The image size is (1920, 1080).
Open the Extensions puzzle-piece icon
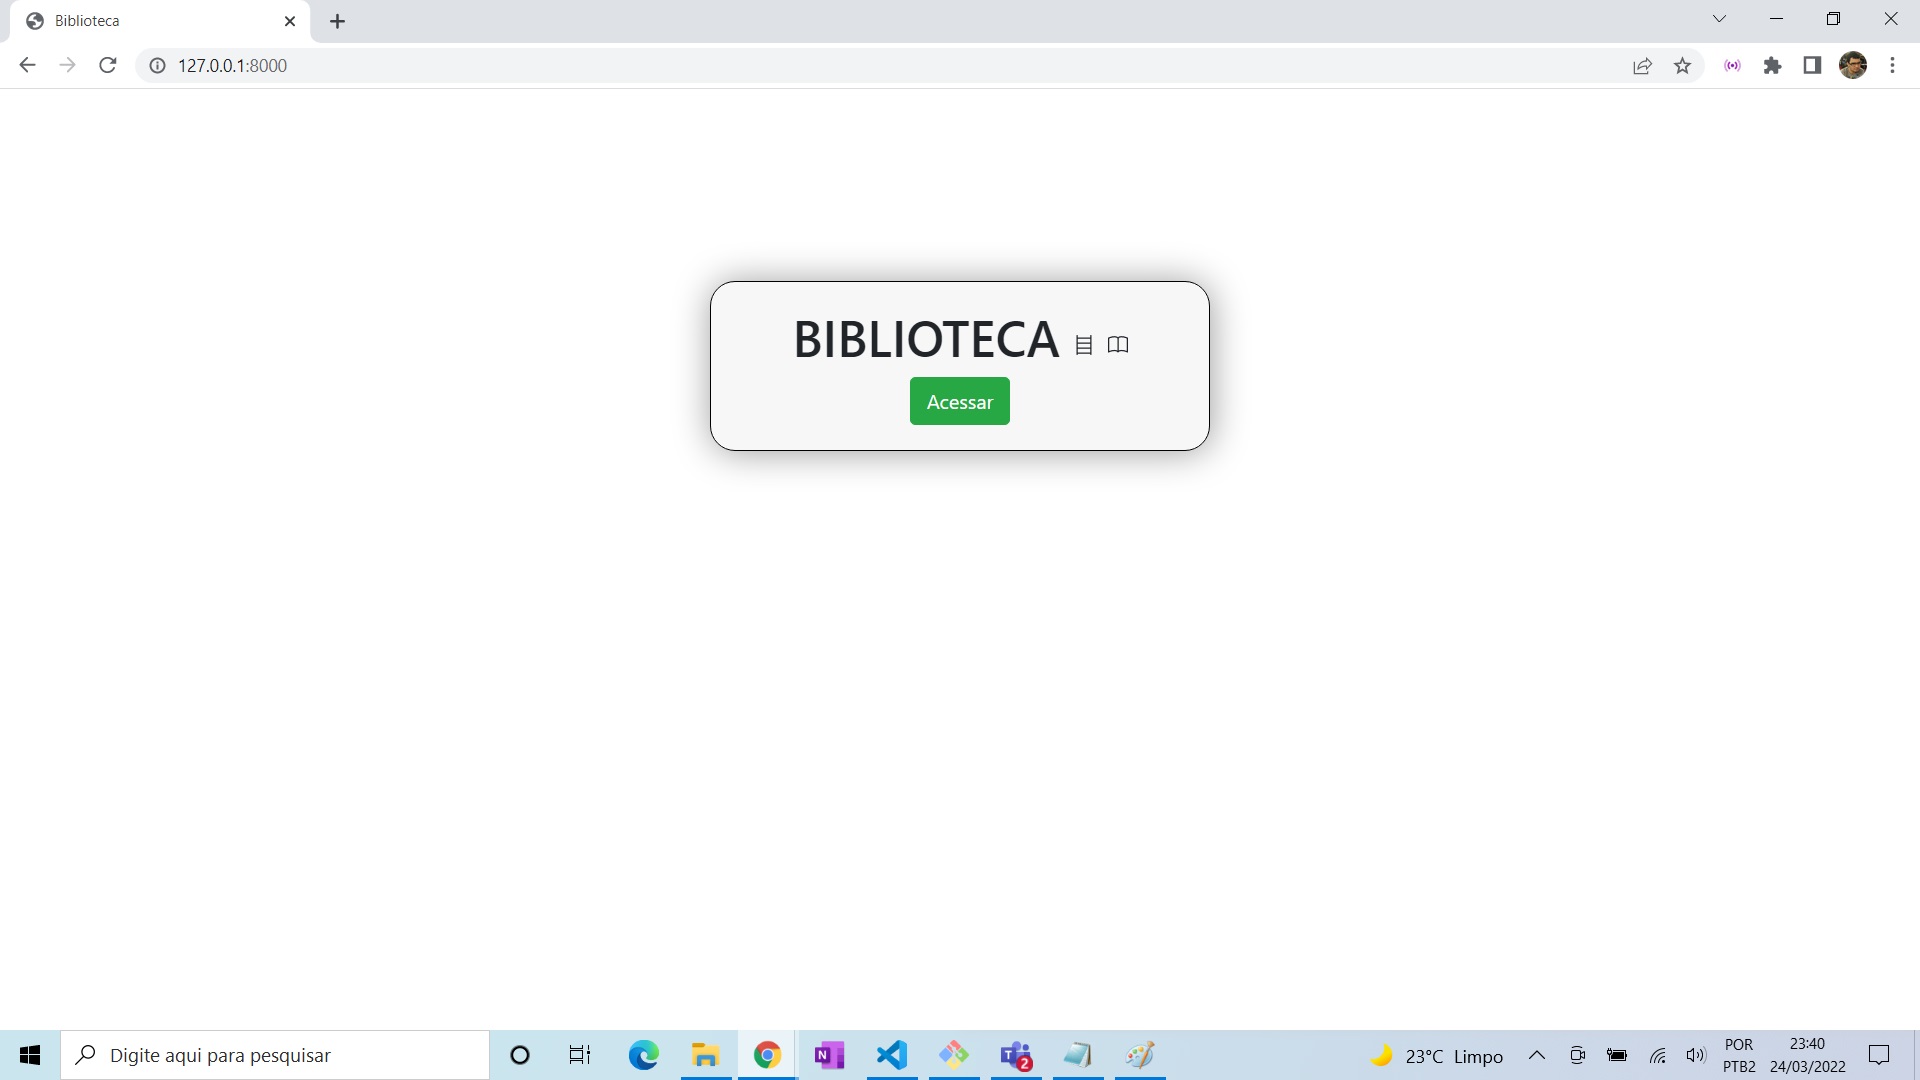point(1773,65)
